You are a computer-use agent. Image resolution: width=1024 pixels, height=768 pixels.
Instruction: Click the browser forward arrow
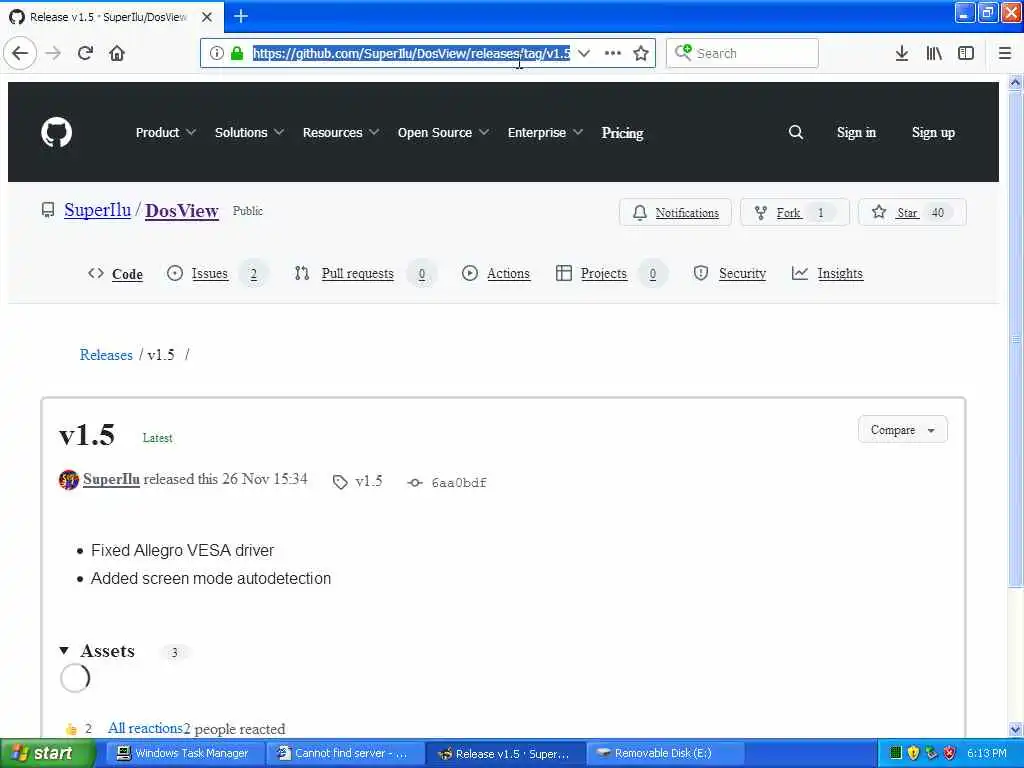(54, 53)
